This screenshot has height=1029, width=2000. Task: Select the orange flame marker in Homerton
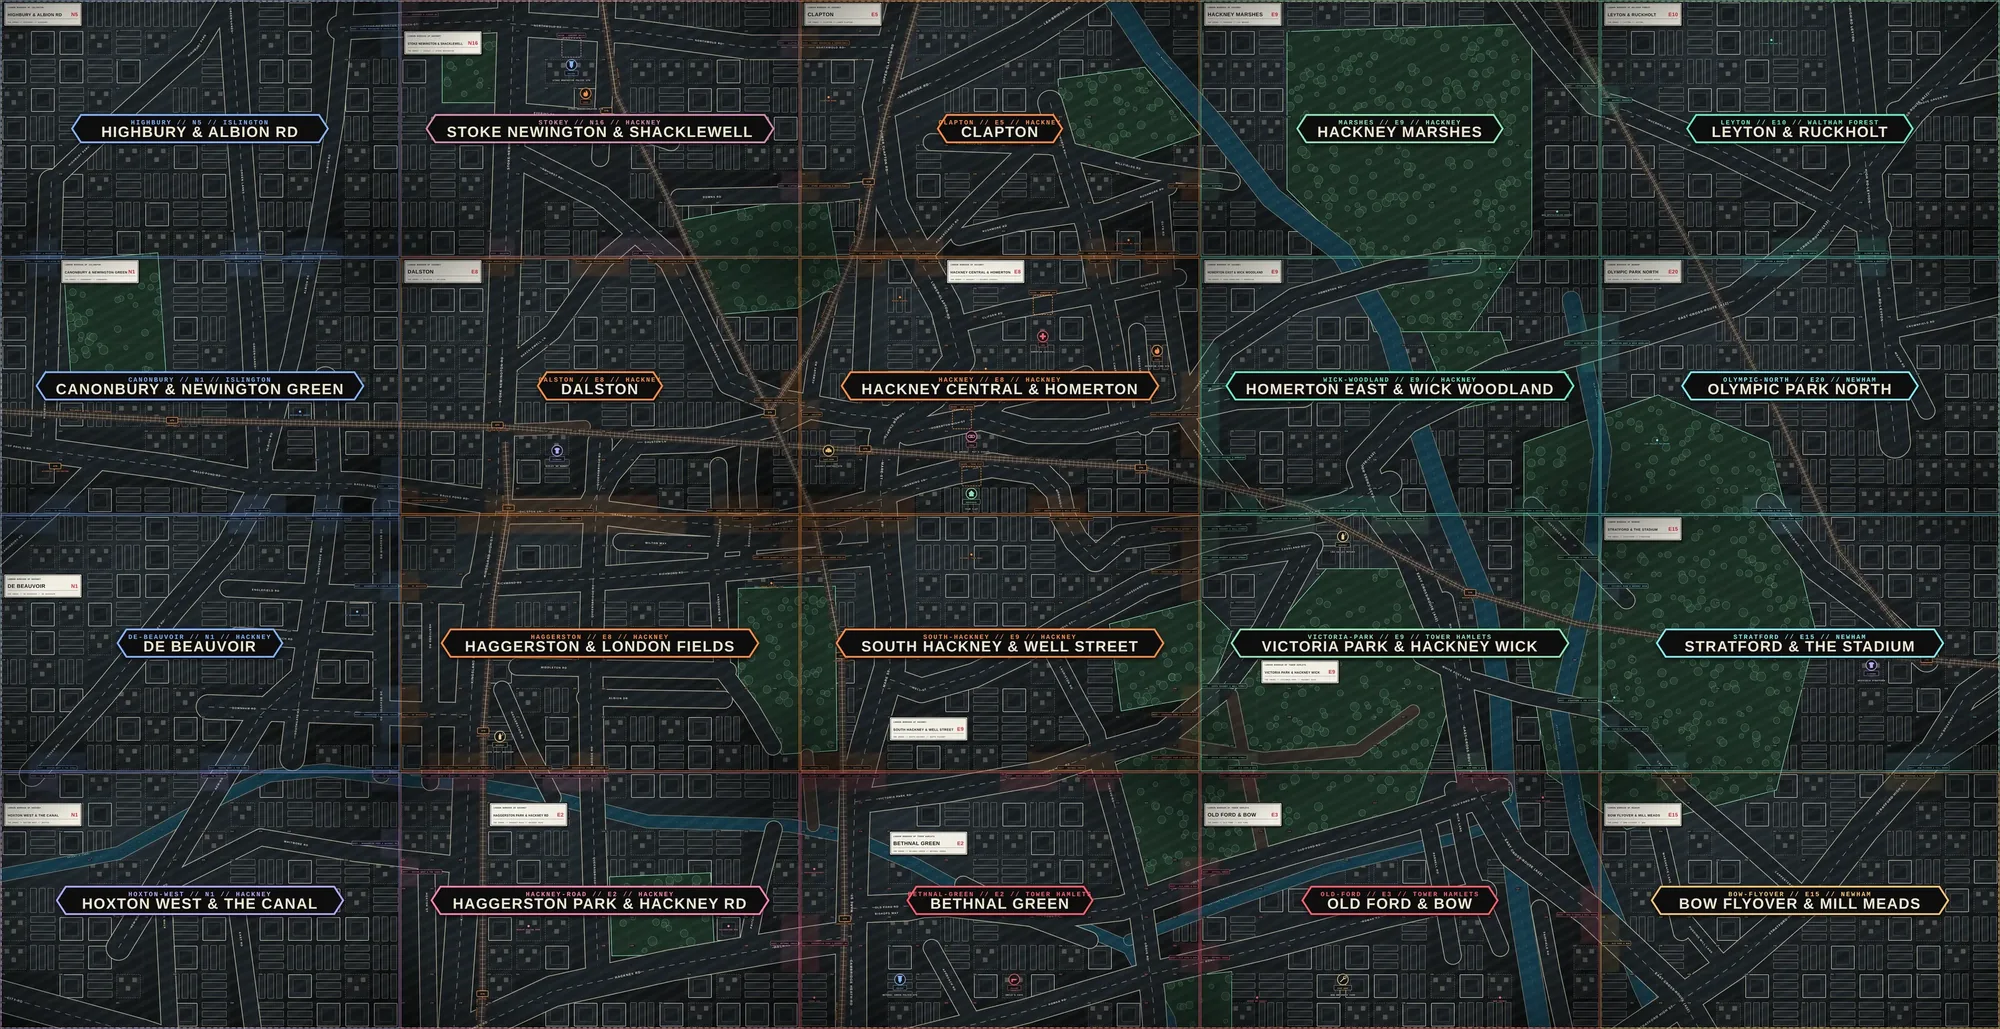[x=1157, y=351]
